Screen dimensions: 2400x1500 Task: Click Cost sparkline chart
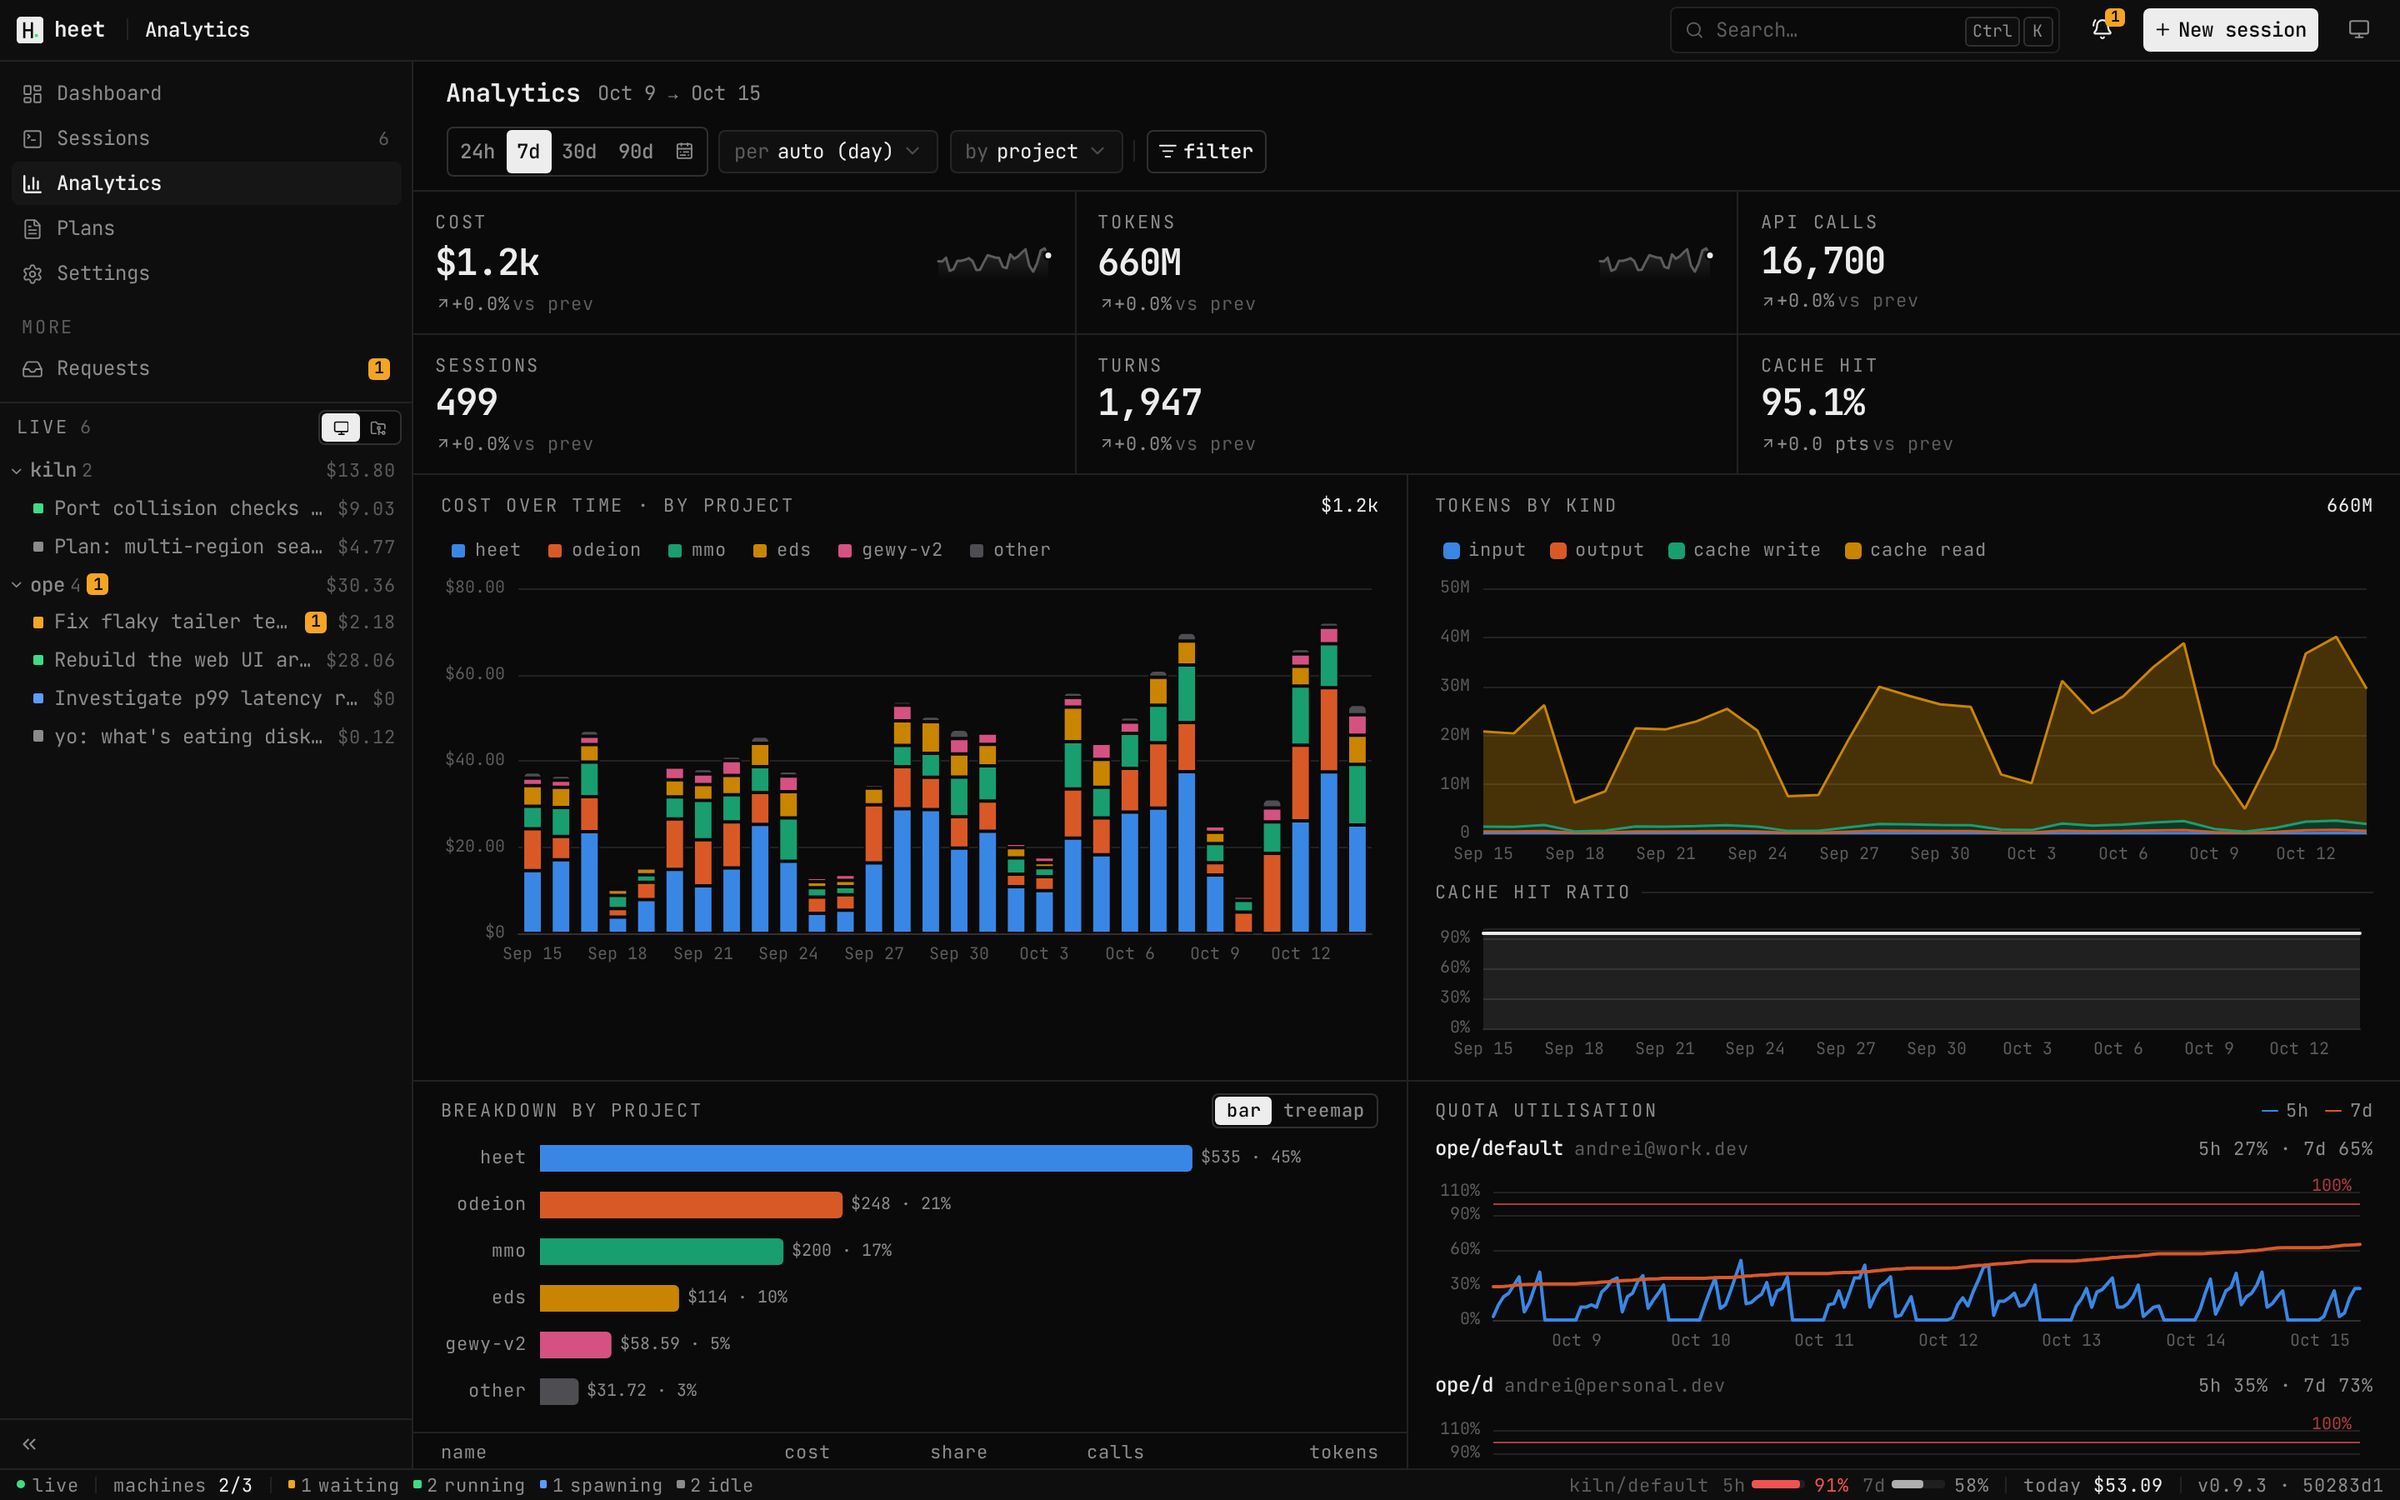[994, 260]
